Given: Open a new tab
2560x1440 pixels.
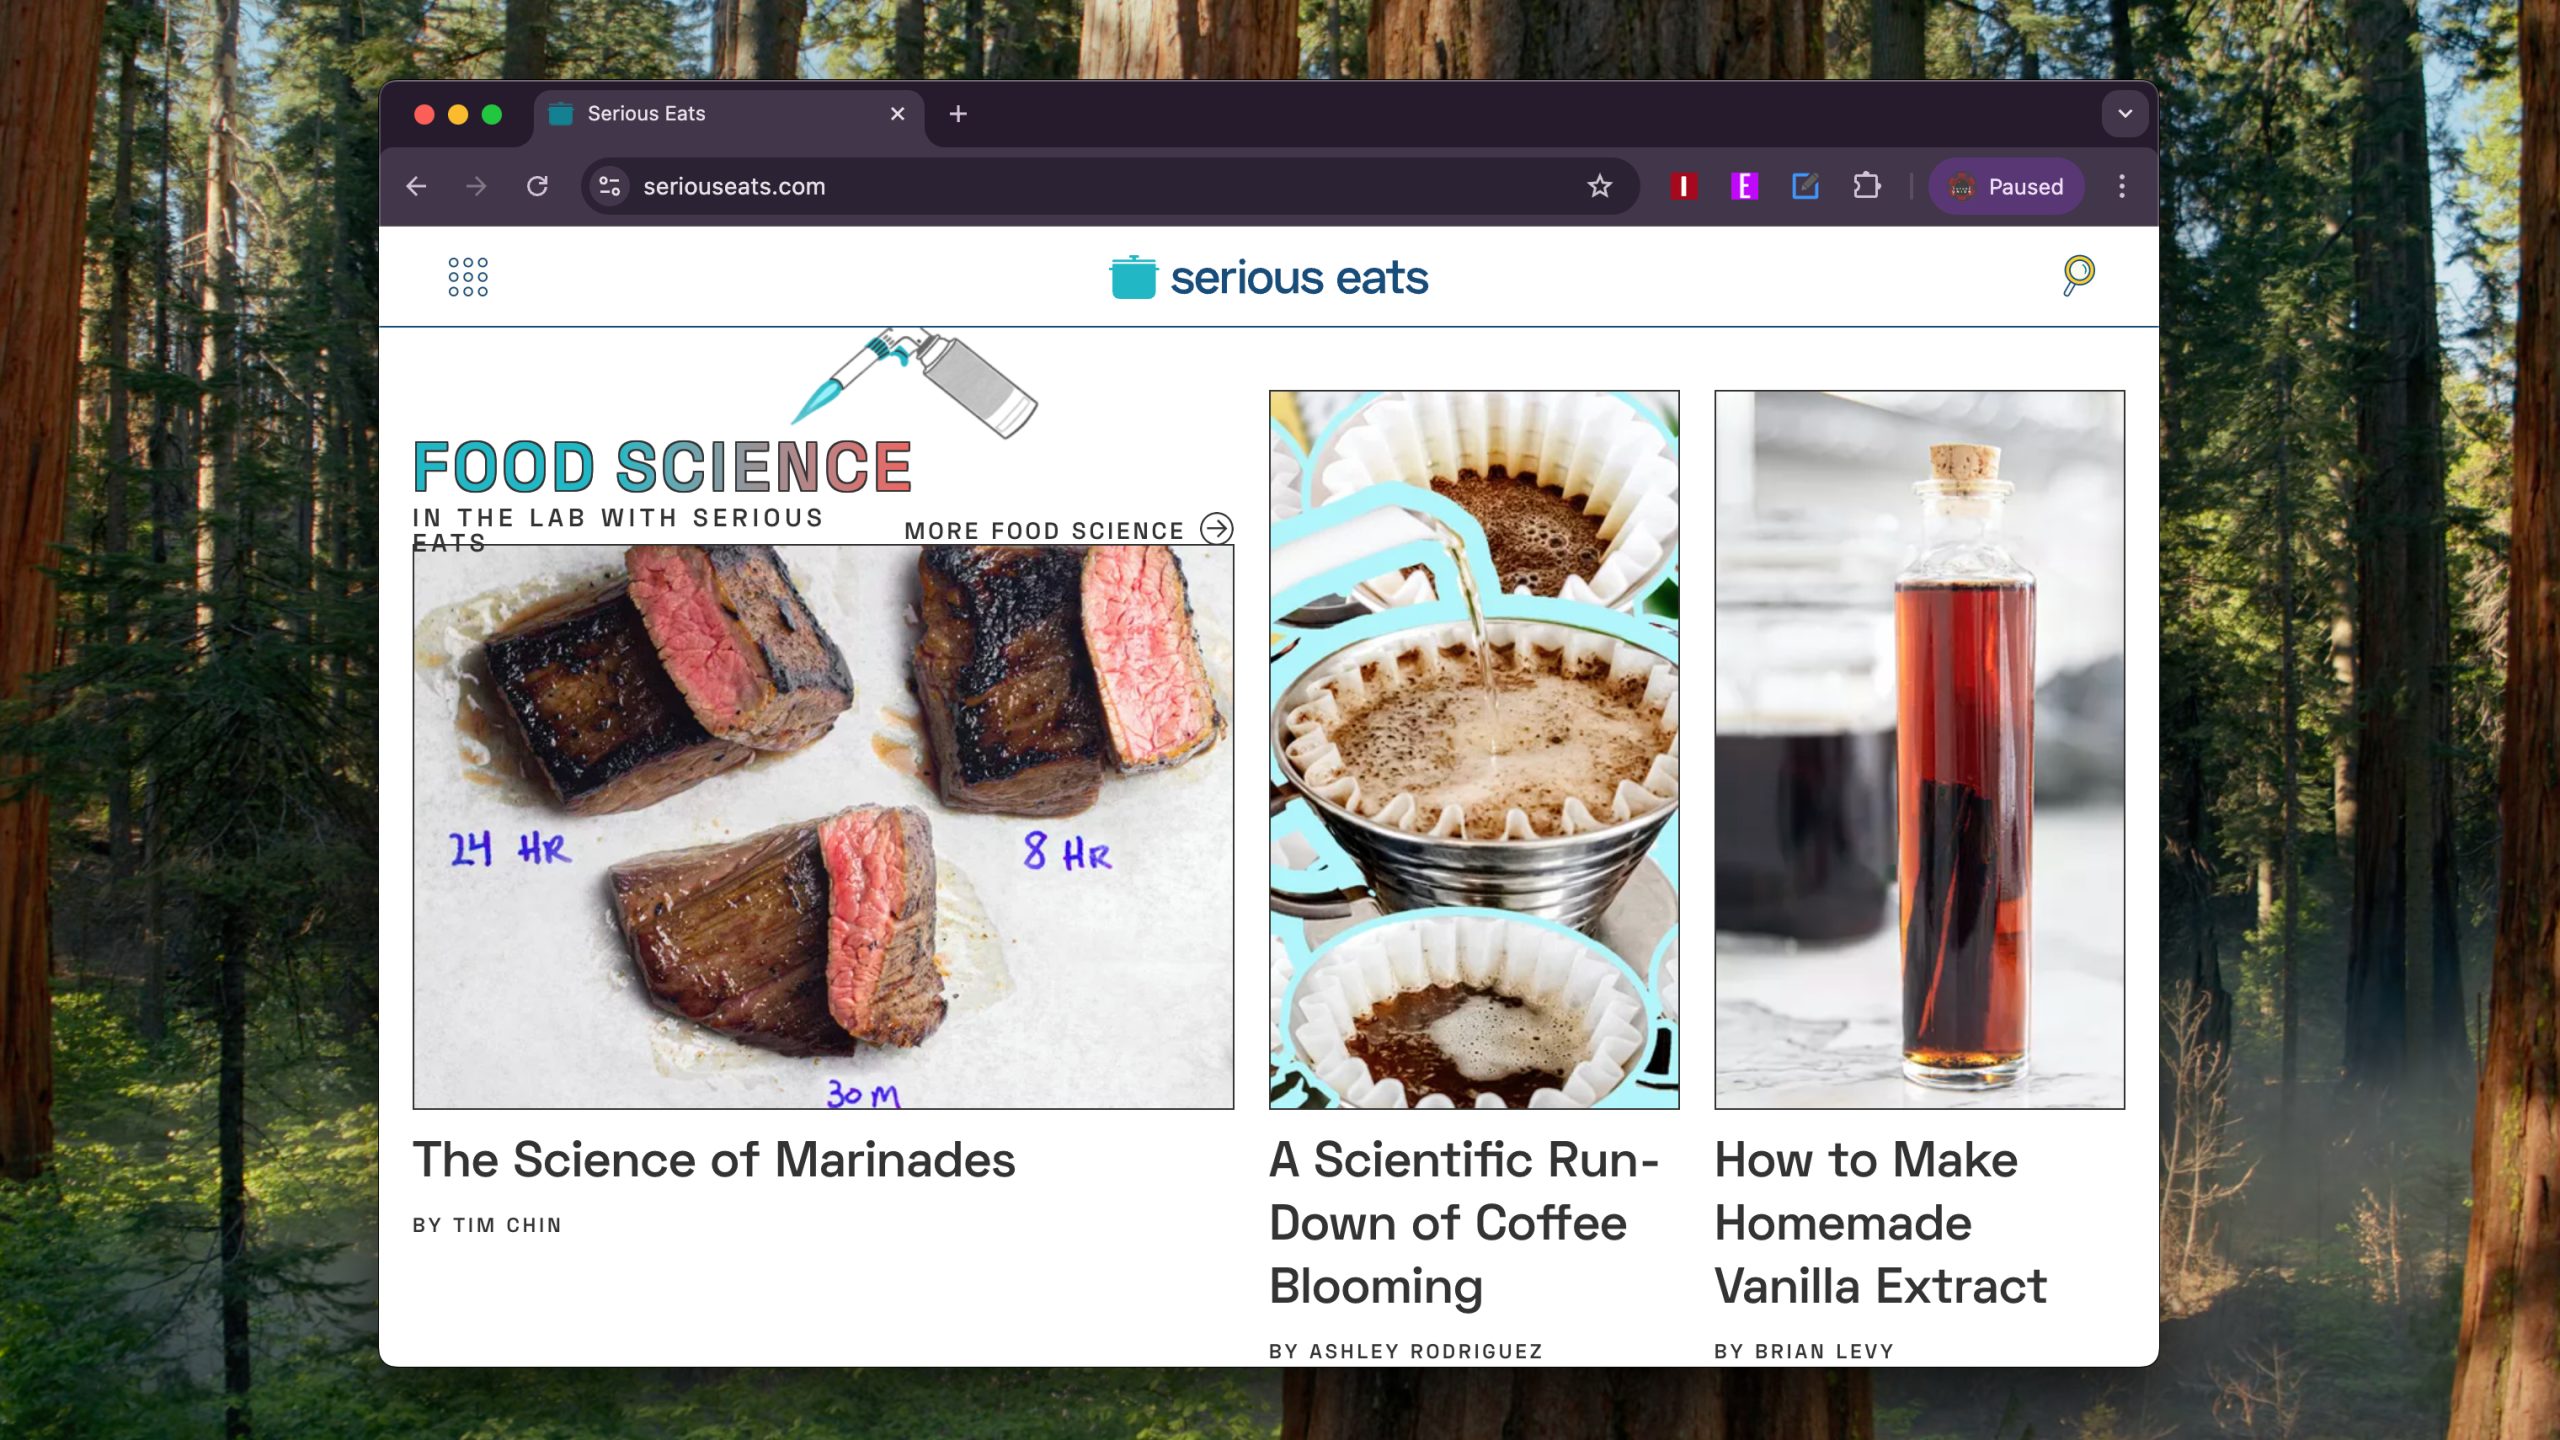Looking at the screenshot, I should coord(958,114).
